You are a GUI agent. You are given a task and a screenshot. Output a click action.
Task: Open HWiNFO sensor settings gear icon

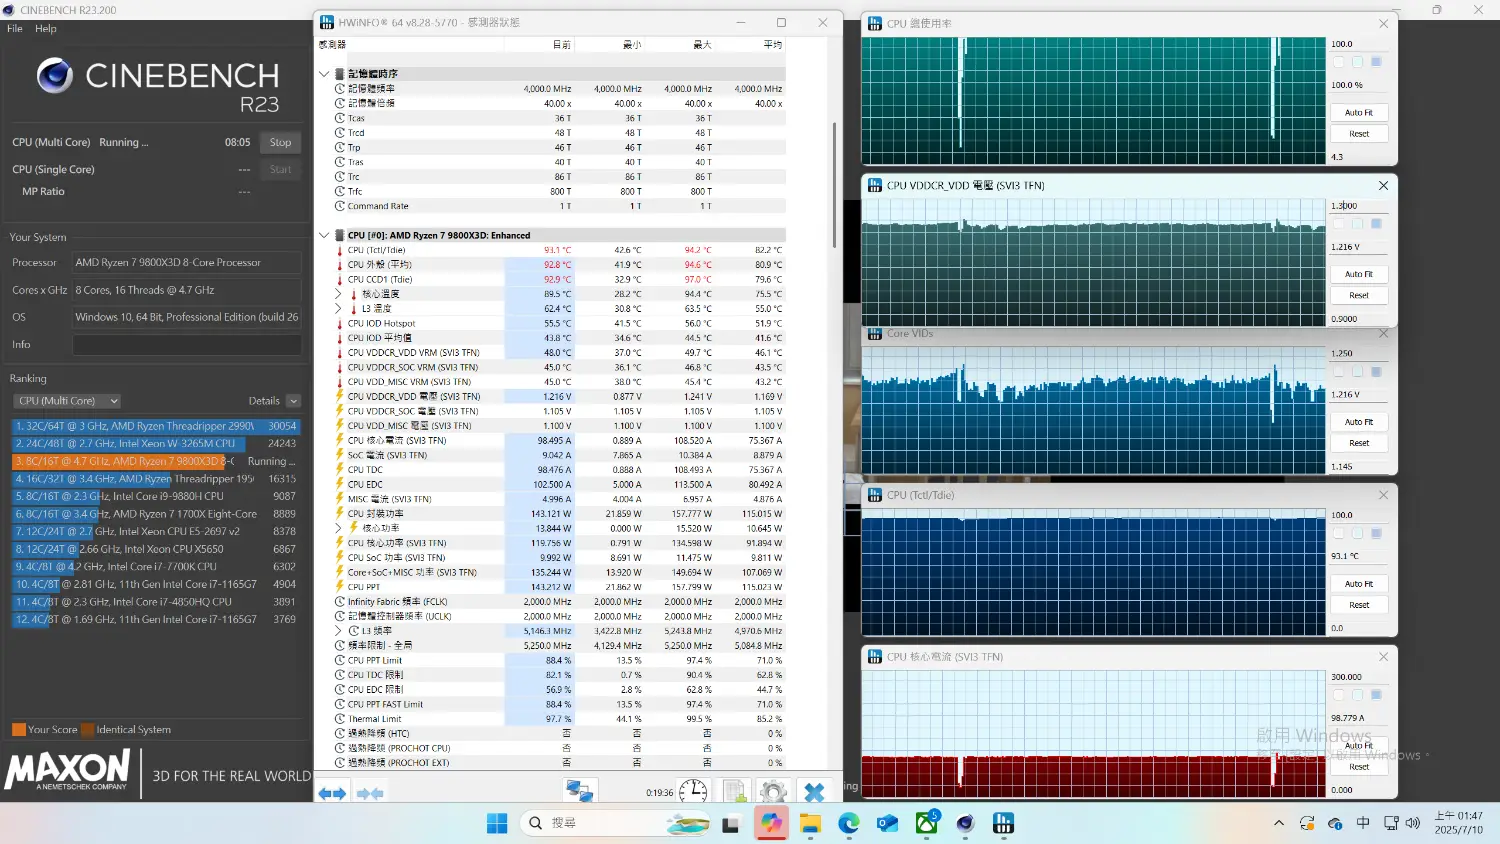773,792
